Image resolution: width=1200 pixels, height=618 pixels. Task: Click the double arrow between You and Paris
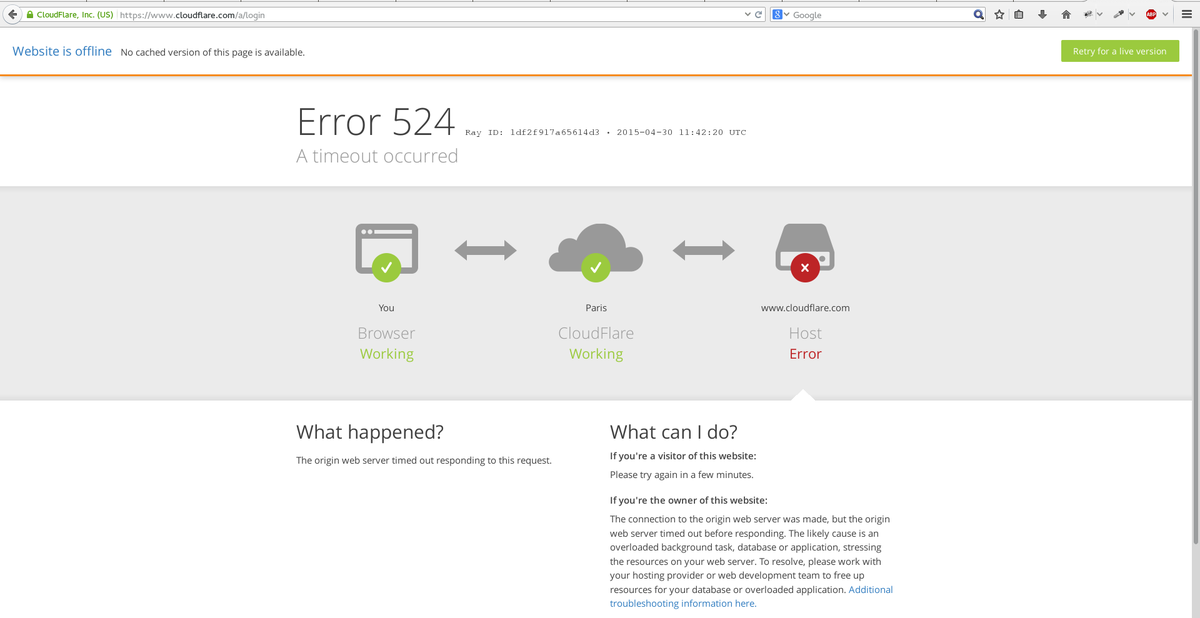pyautogui.click(x=486, y=250)
